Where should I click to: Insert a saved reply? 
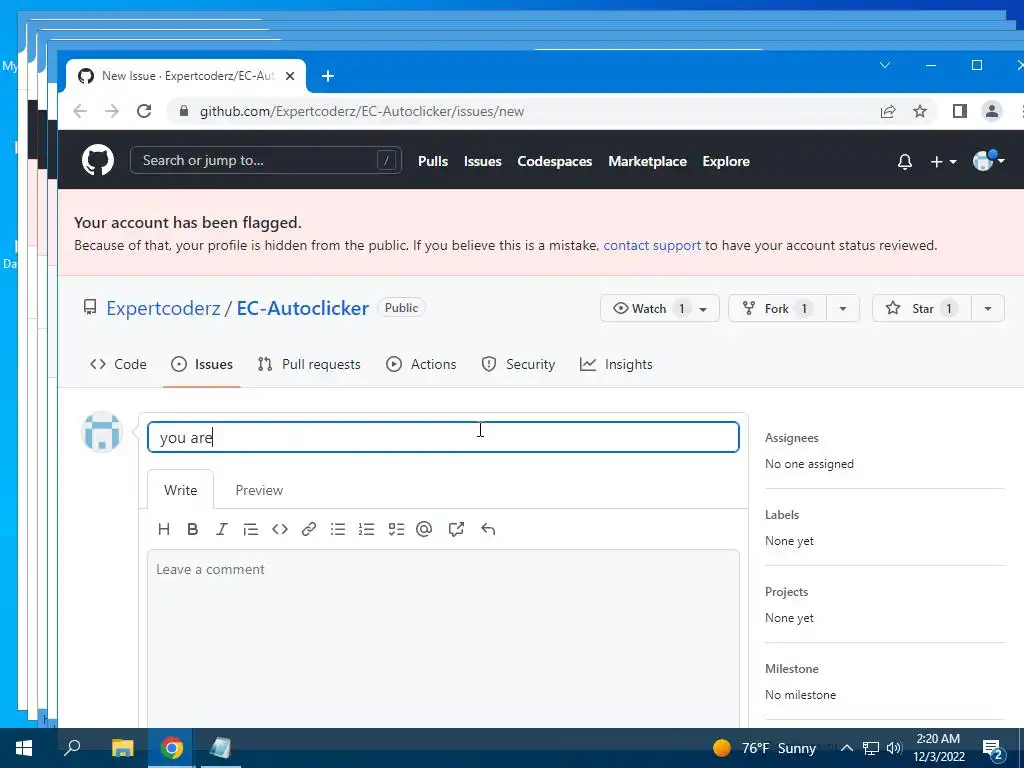coord(488,529)
